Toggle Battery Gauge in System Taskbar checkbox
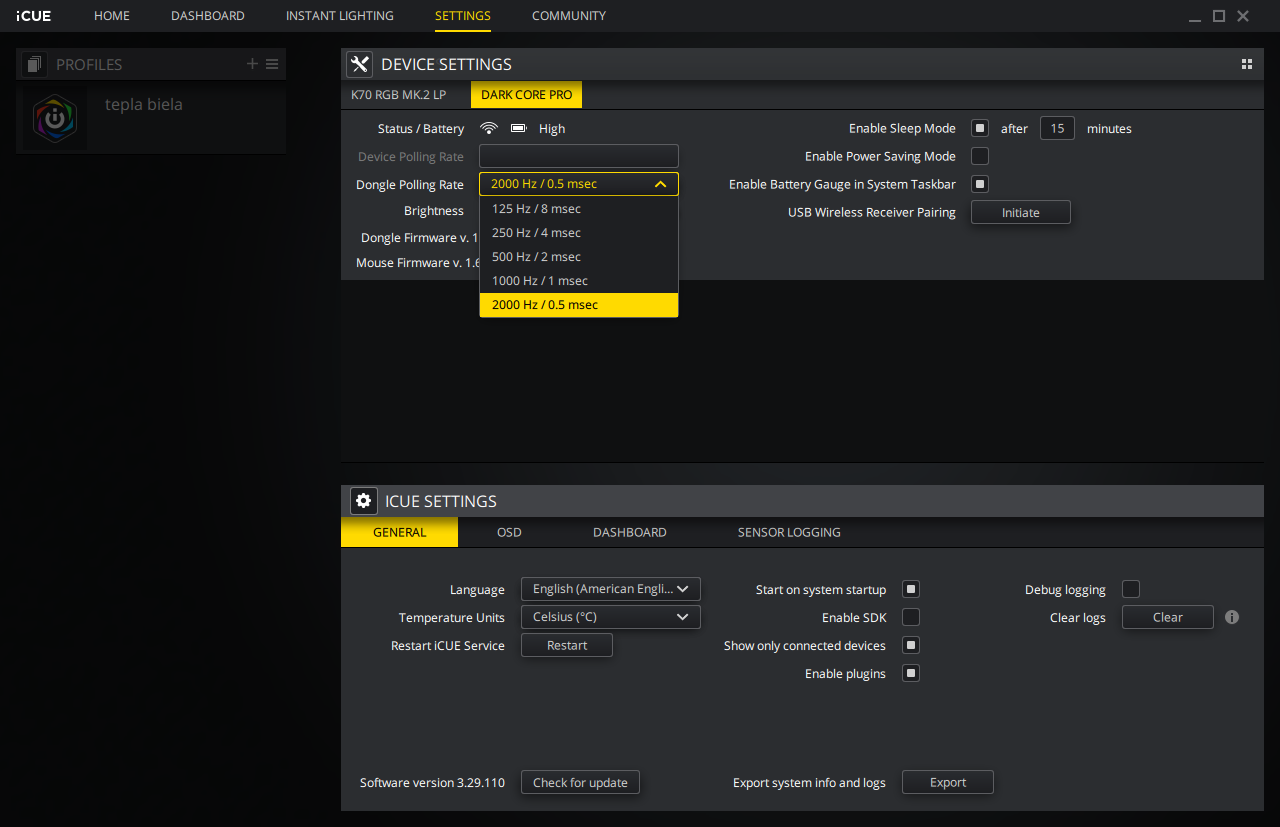The height and width of the screenshot is (827, 1280). click(980, 184)
